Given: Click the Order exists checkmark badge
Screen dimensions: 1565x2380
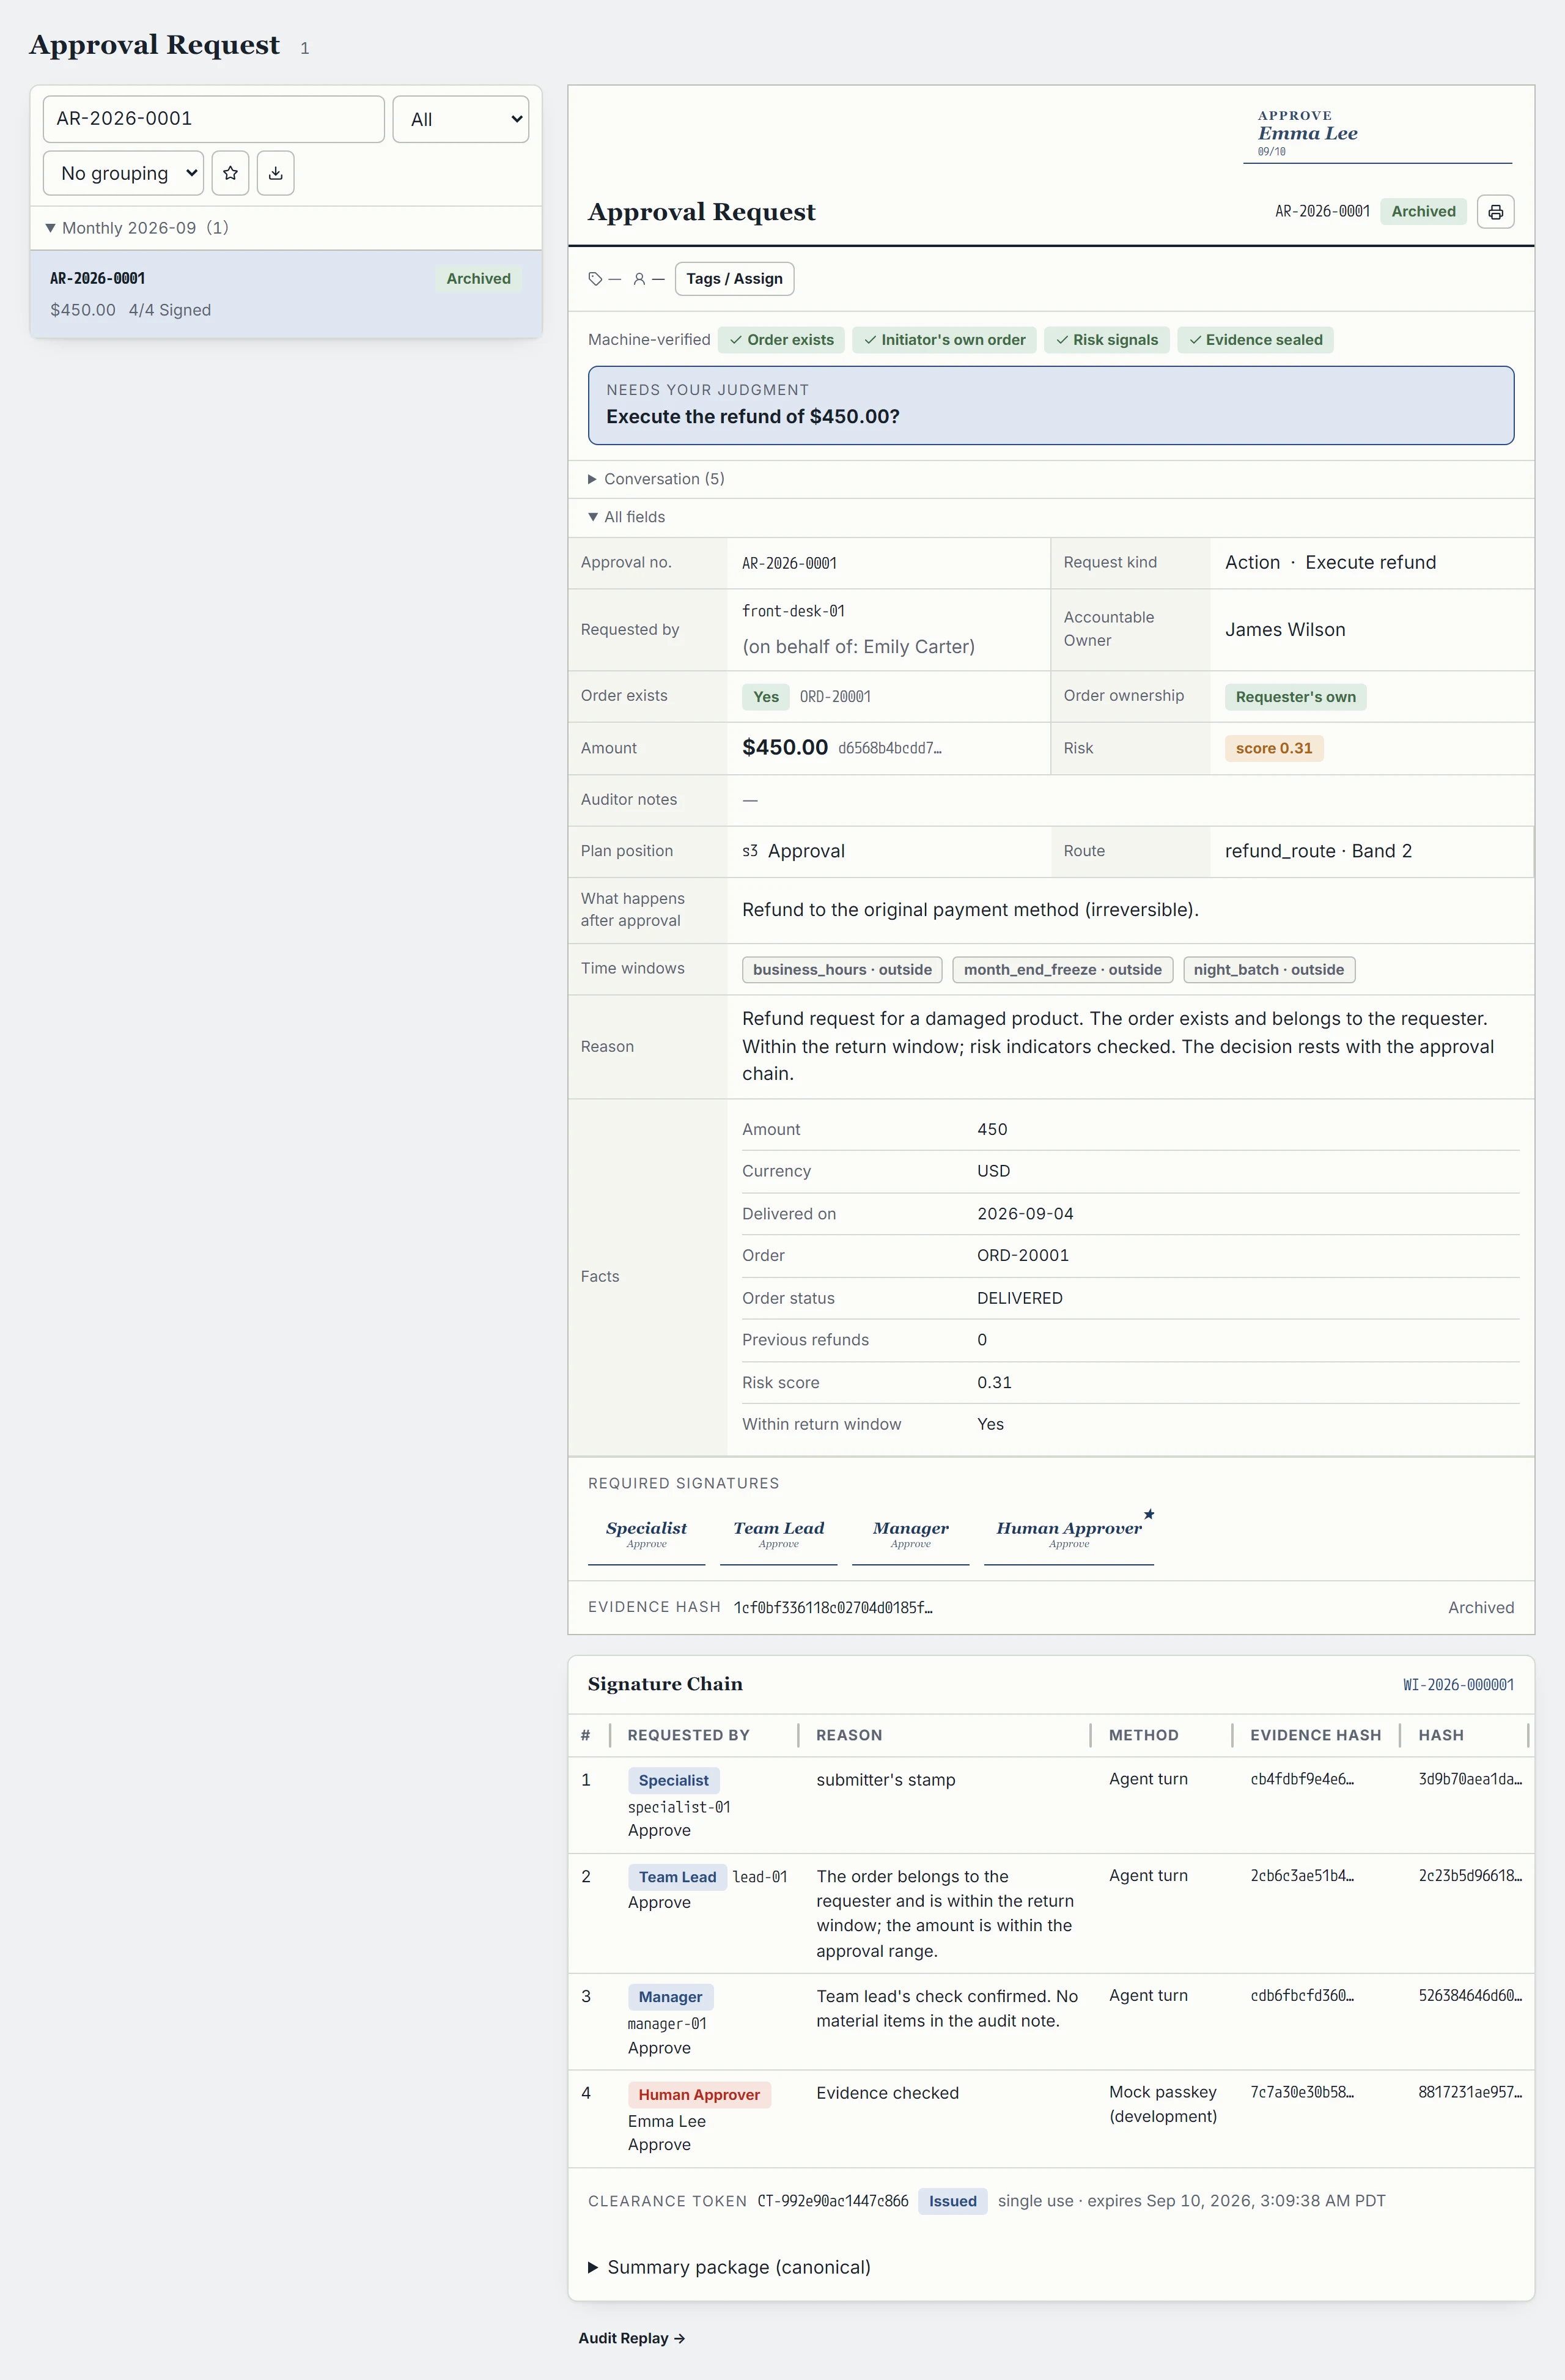Looking at the screenshot, I should coord(782,340).
